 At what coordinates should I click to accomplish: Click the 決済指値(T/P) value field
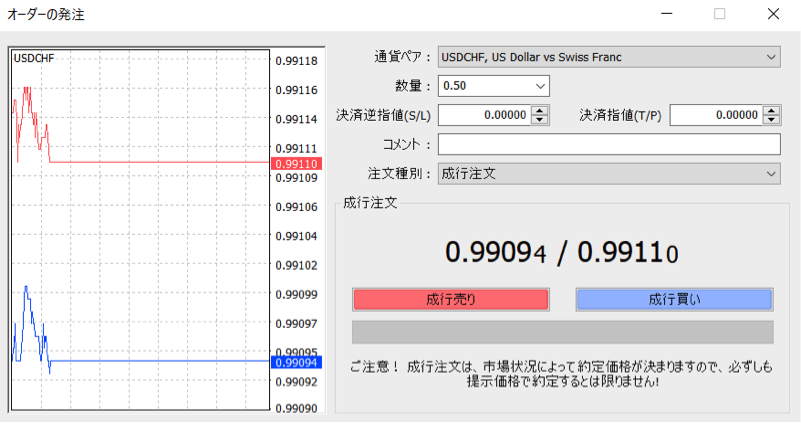click(716, 115)
